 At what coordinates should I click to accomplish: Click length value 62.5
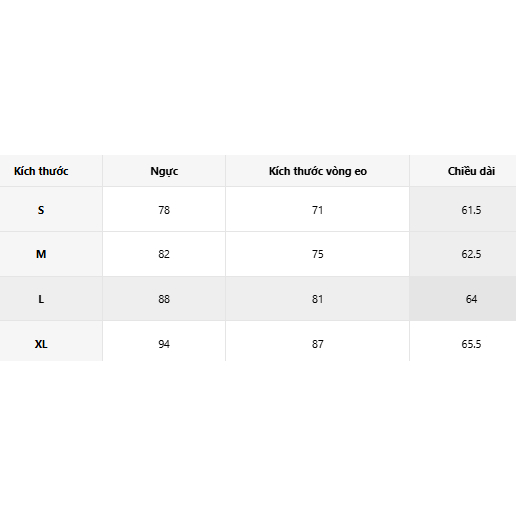click(471, 254)
